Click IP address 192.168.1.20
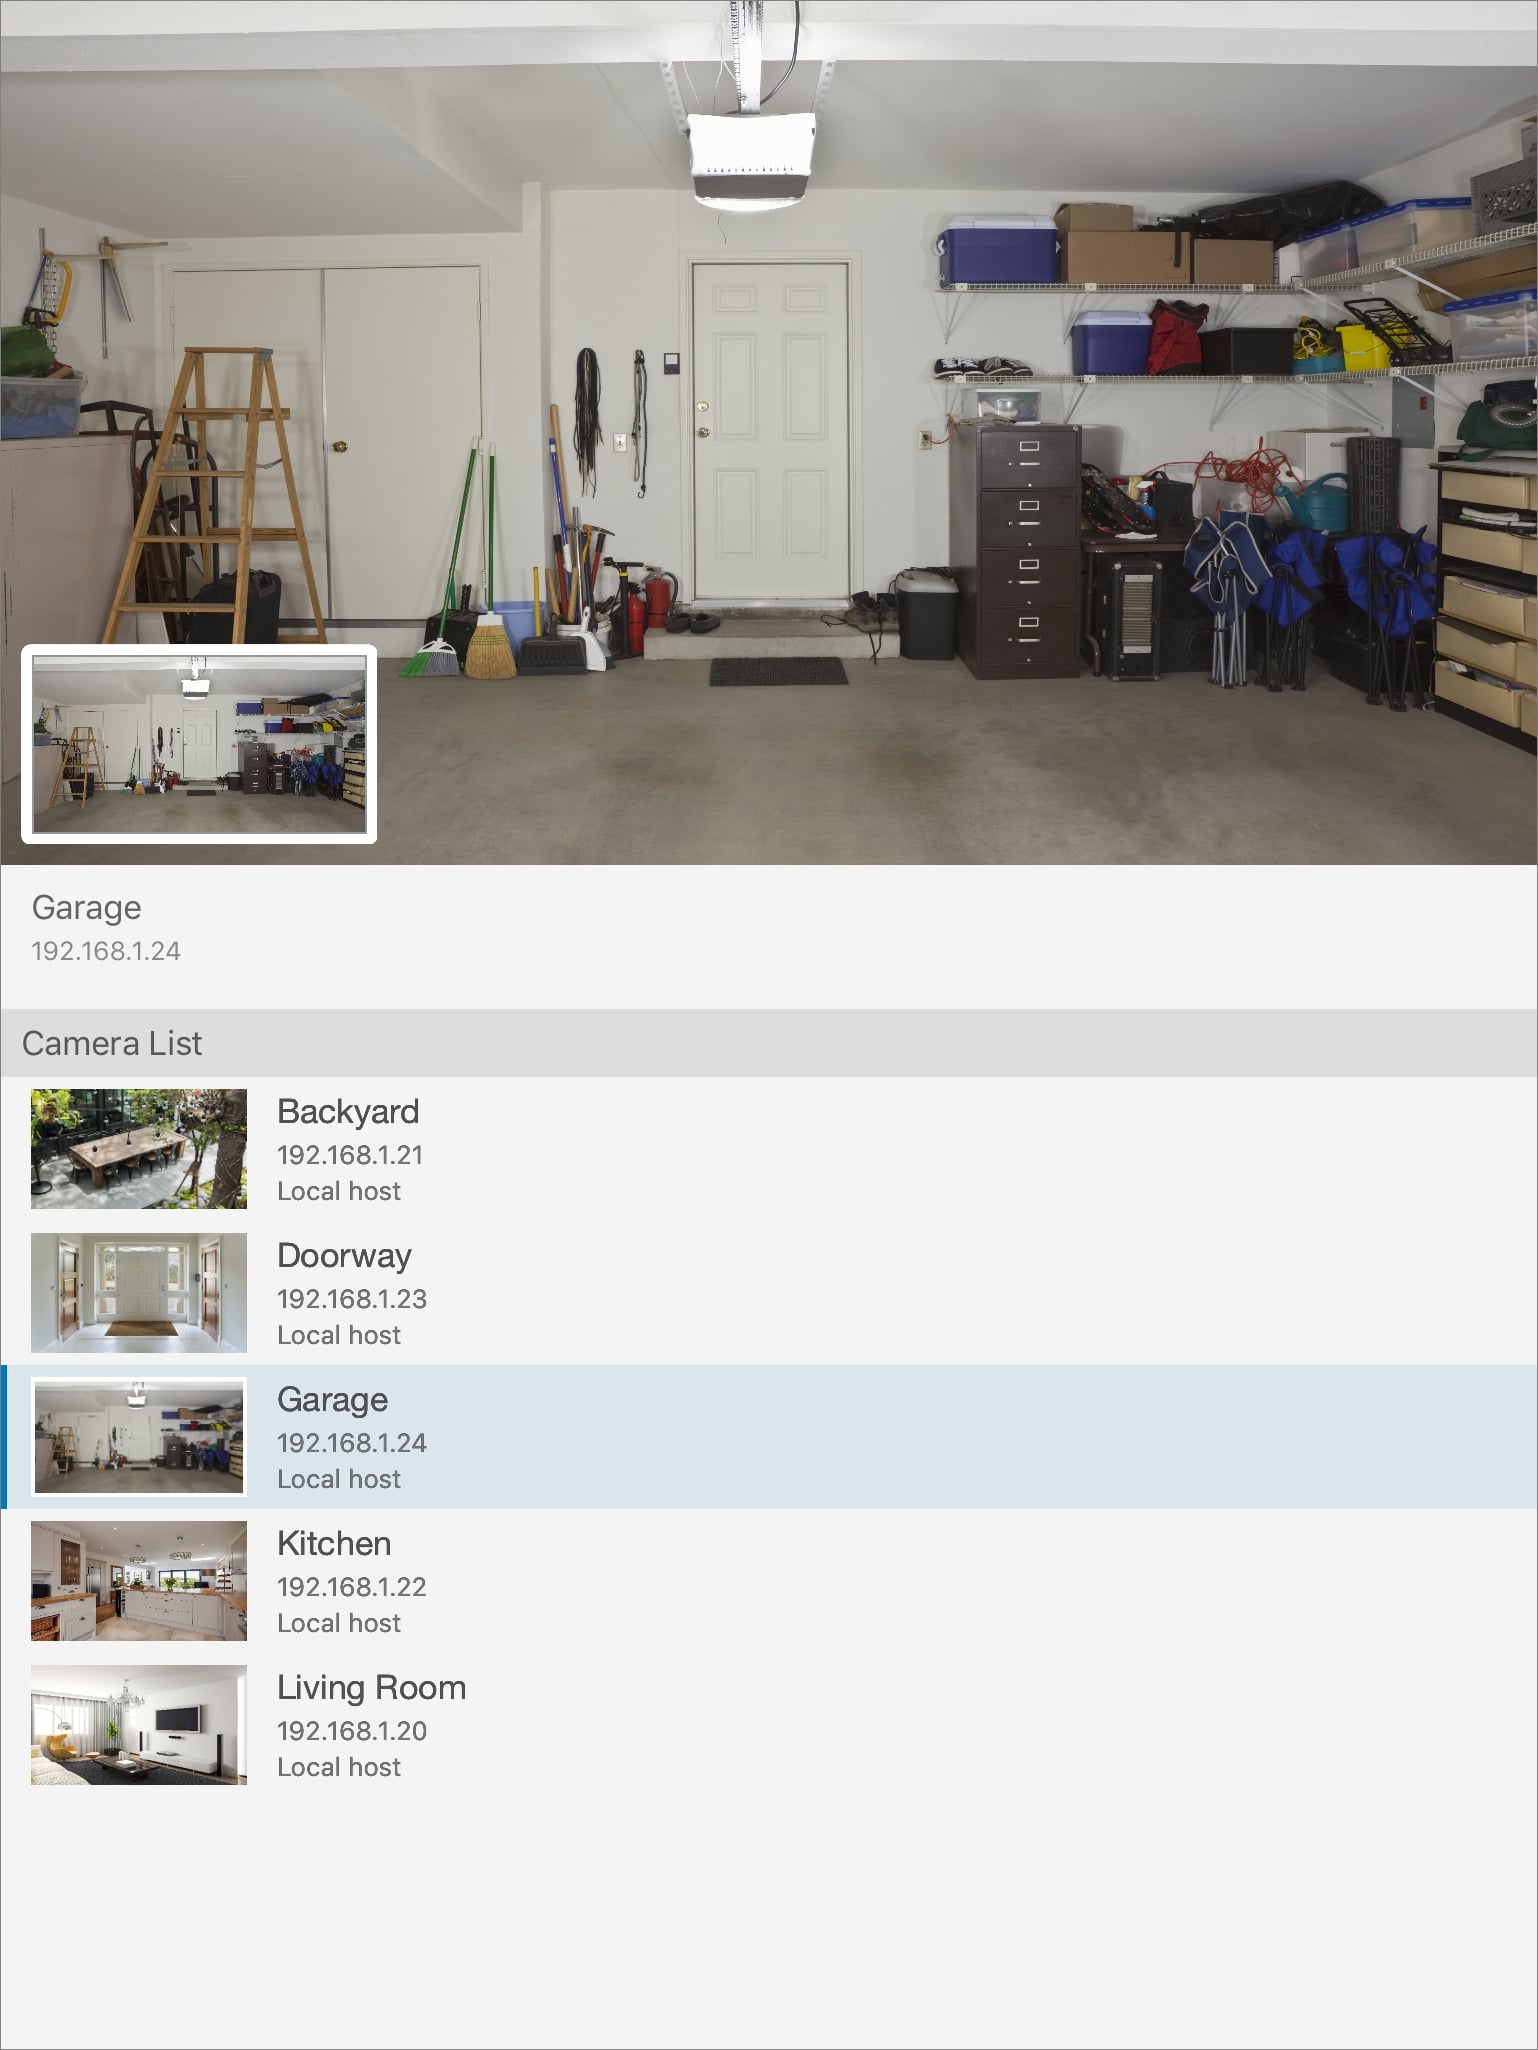The height and width of the screenshot is (2050, 1538). point(352,1731)
